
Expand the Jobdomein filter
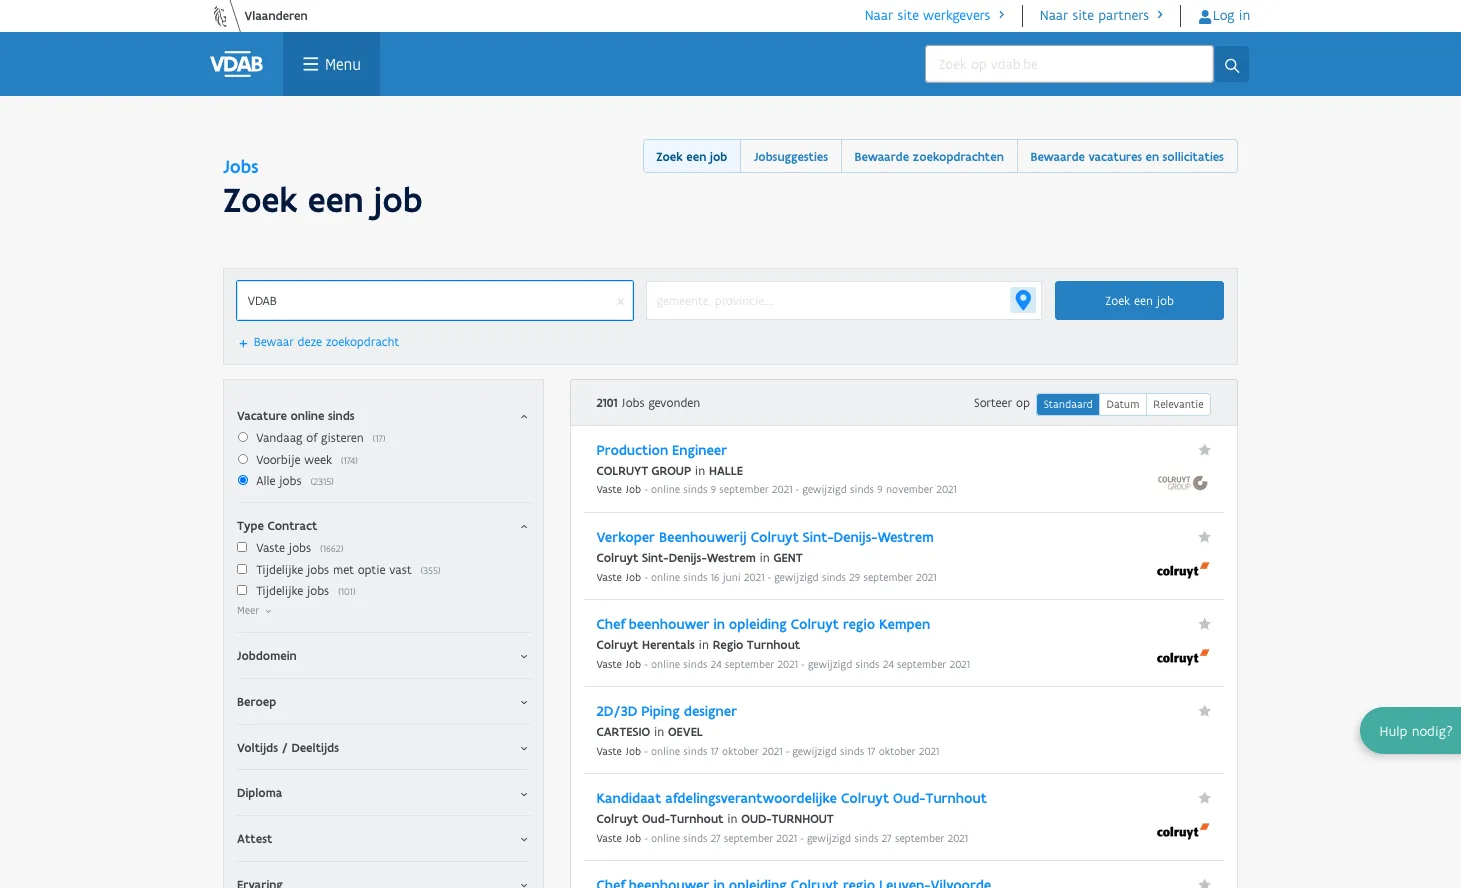(383, 656)
